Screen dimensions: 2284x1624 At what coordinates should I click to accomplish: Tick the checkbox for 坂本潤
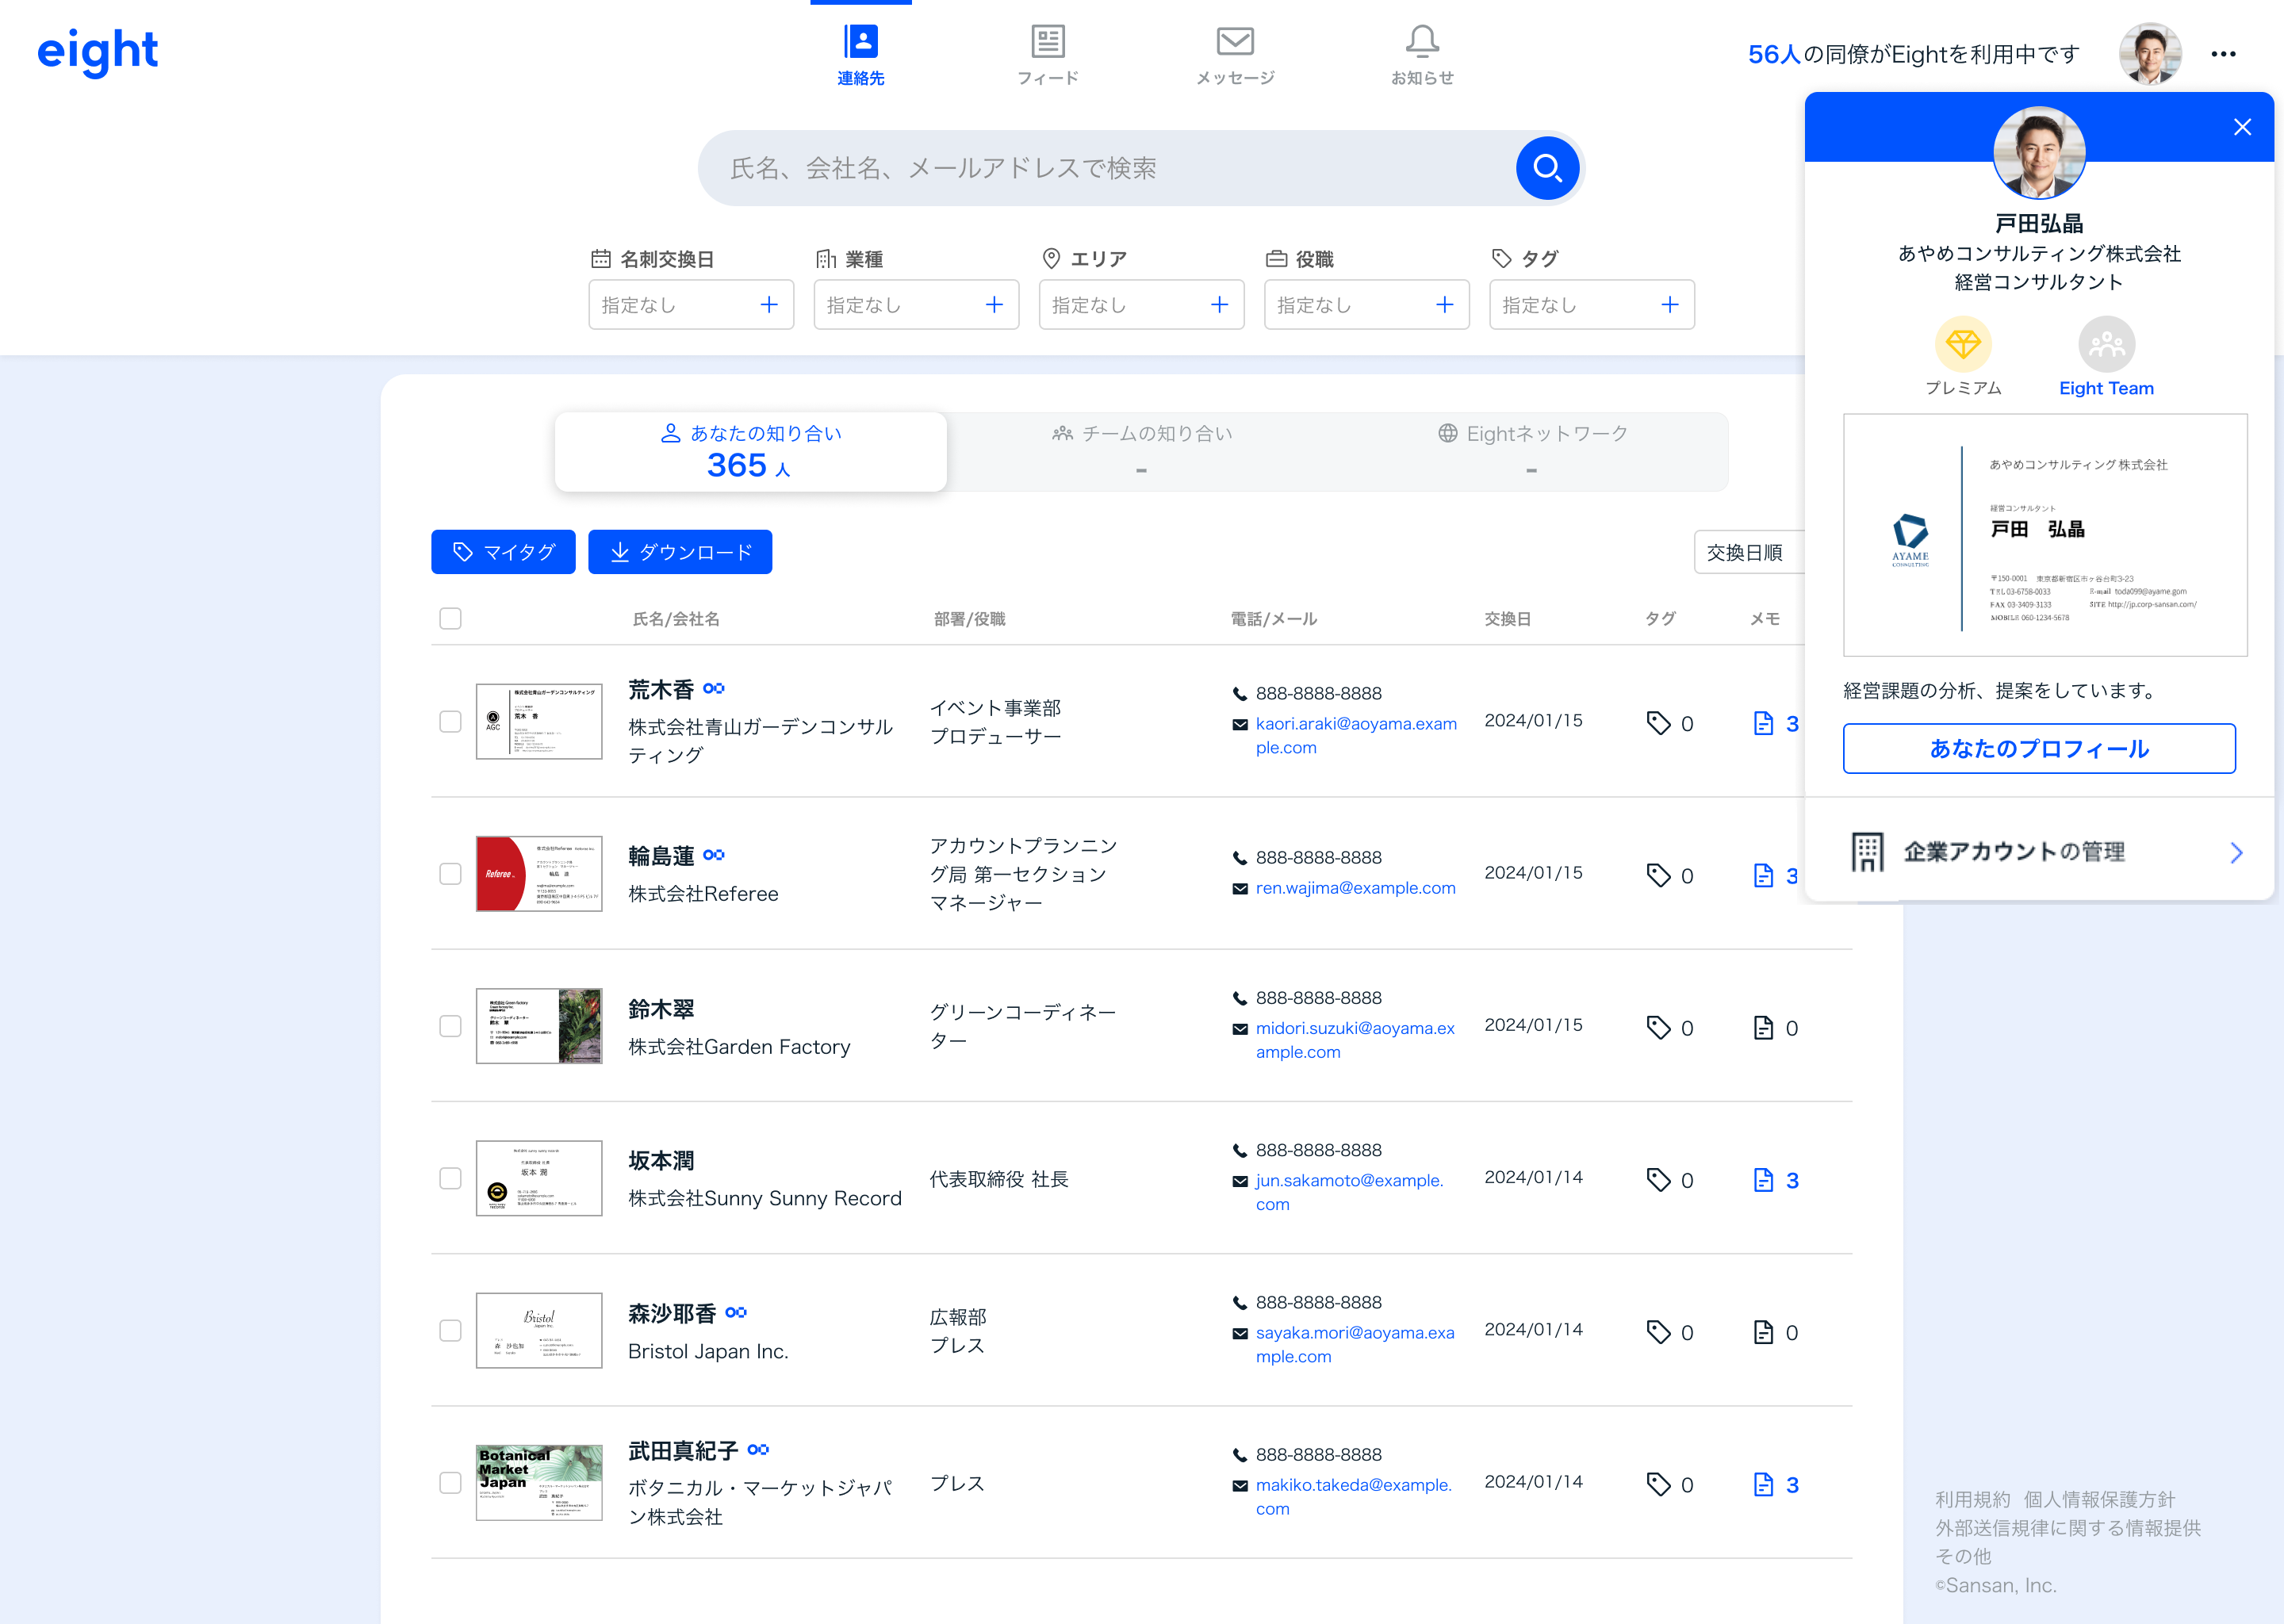click(x=450, y=1178)
